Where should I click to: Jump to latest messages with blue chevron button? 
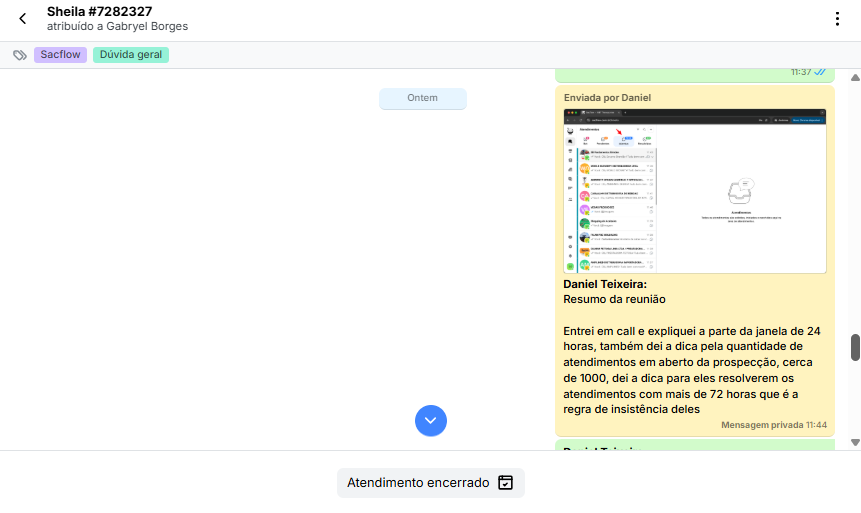(x=431, y=420)
